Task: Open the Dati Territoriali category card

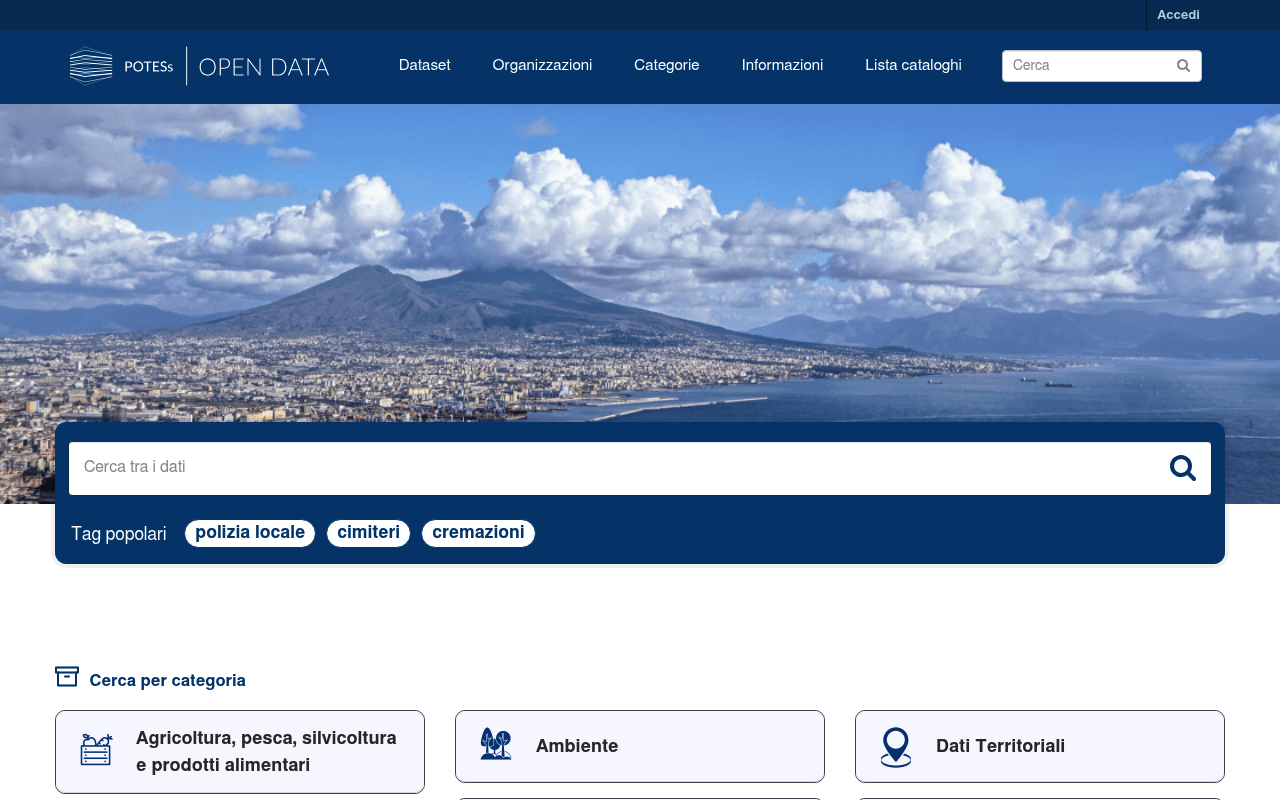Action: point(1040,746)
